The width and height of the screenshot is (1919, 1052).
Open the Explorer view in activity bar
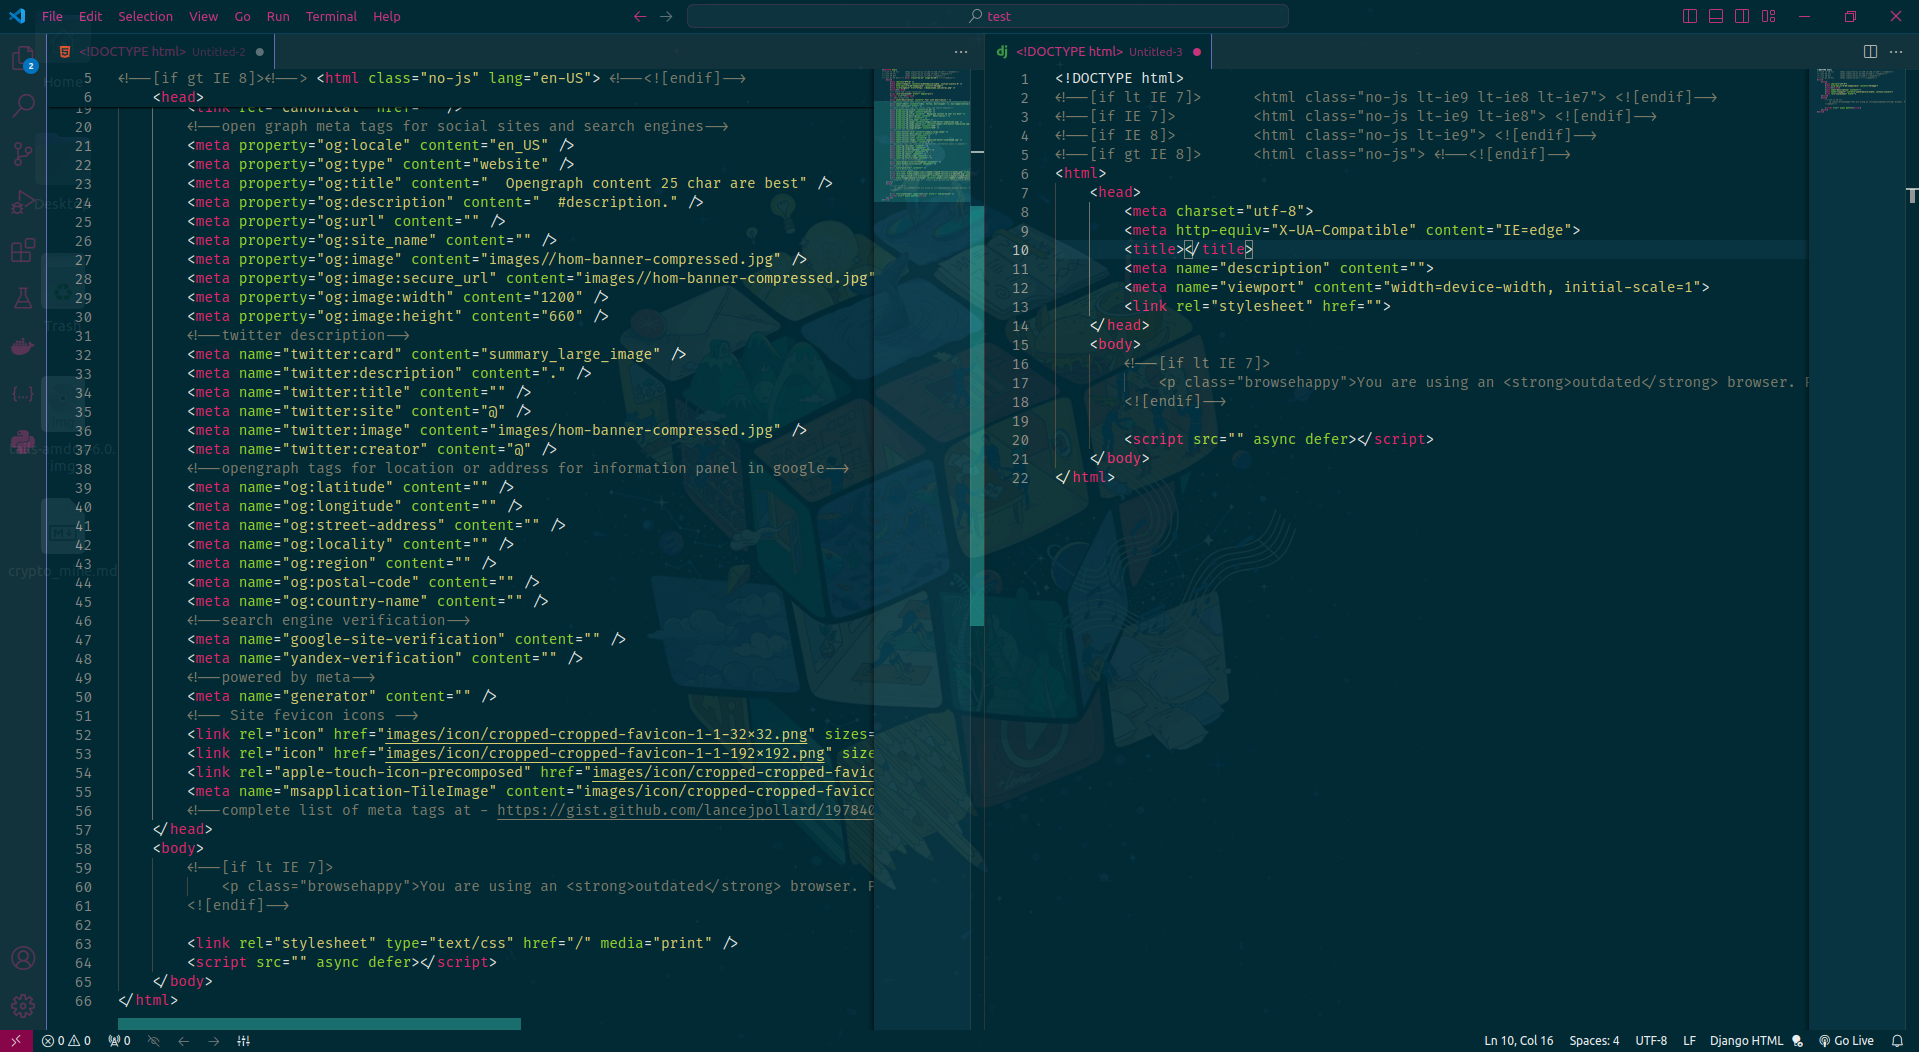click(23, 57)
